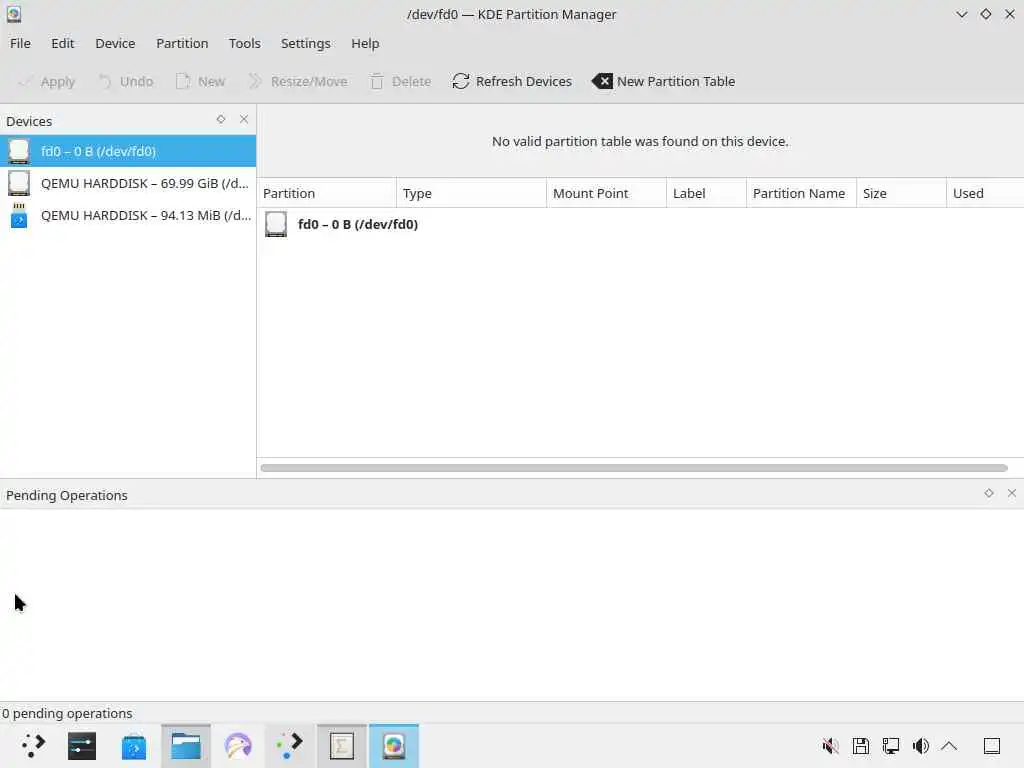1024x768 pixels.
Task: Click the Resize/Move toolbar button
Action: [x=297, y=82]
